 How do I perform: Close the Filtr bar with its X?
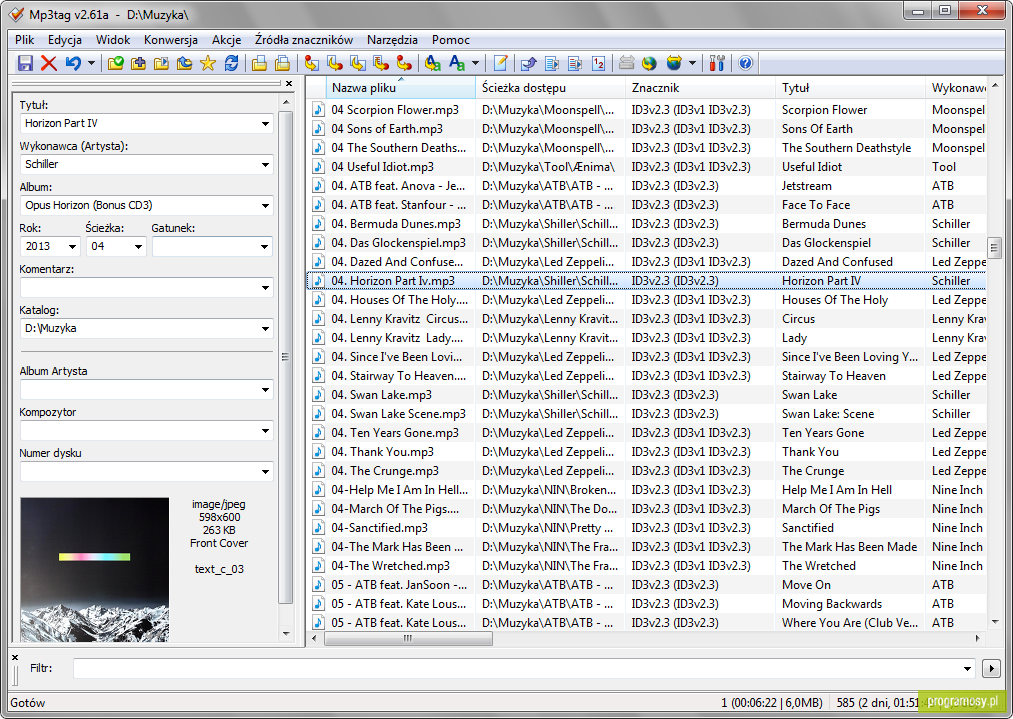click(x=15, y=658)
